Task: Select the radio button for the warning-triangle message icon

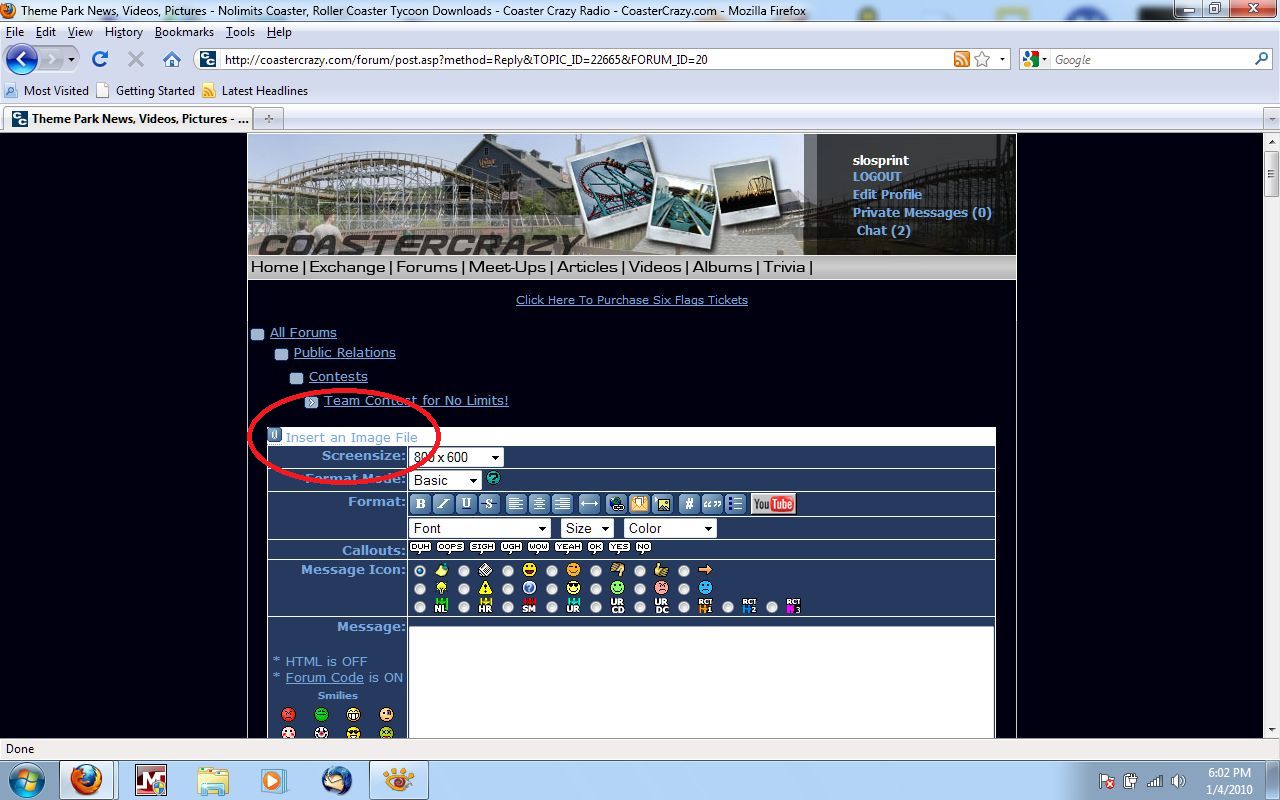Action: 463,589
